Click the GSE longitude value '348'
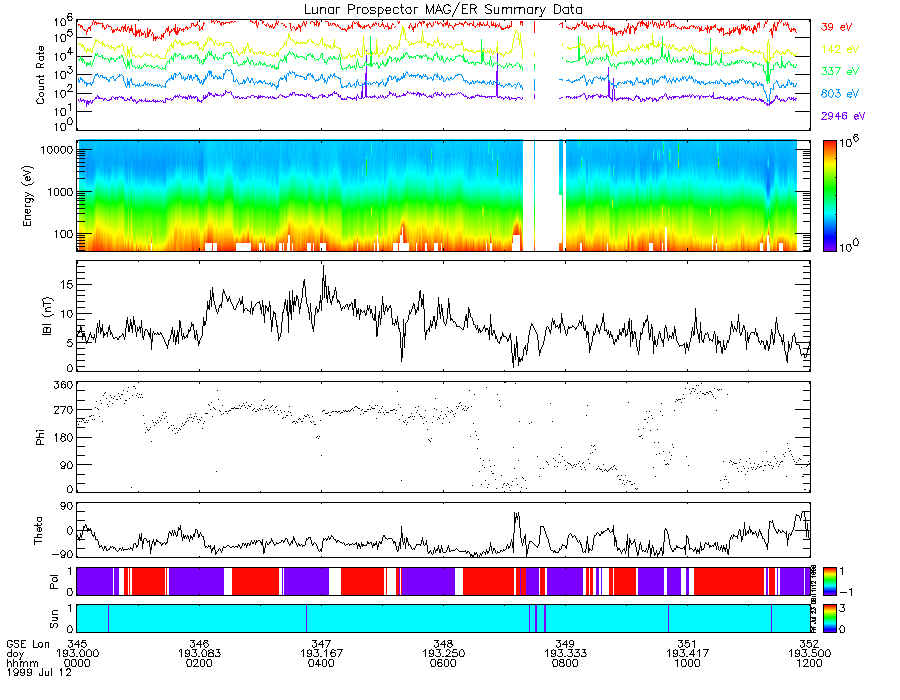The height and width of the screenshot is (700, 900). [443, 644]
